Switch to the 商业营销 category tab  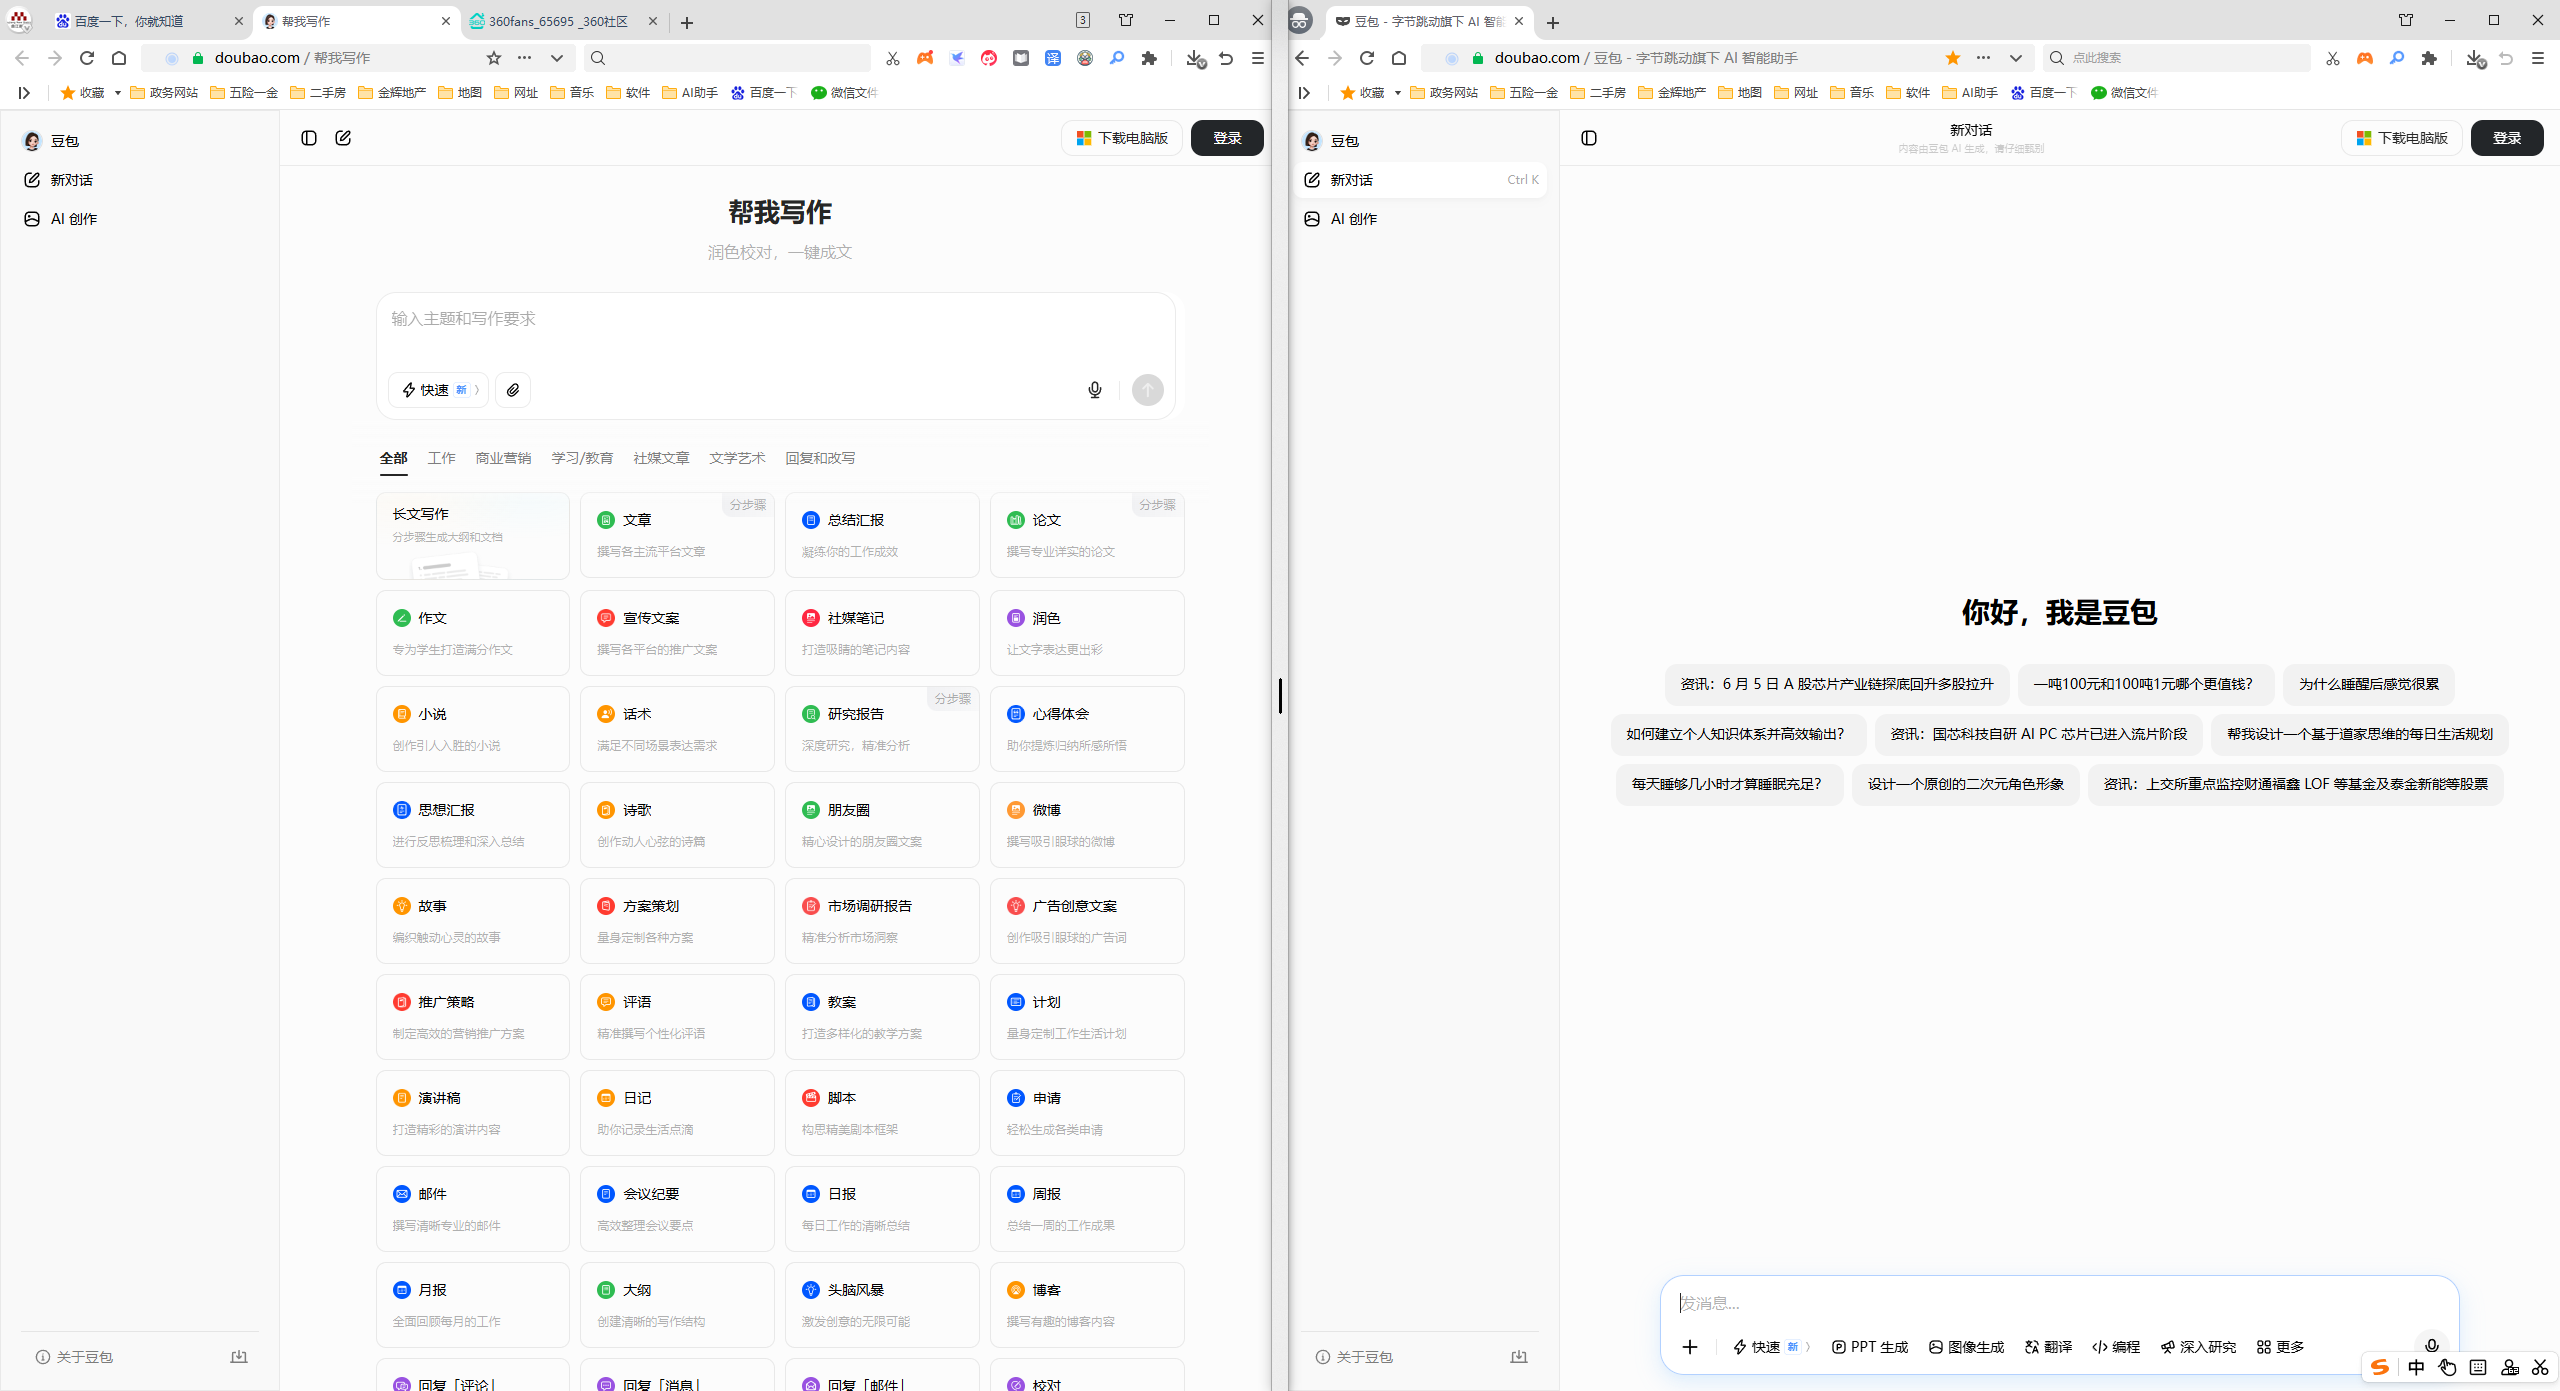(x=503, y=458)
